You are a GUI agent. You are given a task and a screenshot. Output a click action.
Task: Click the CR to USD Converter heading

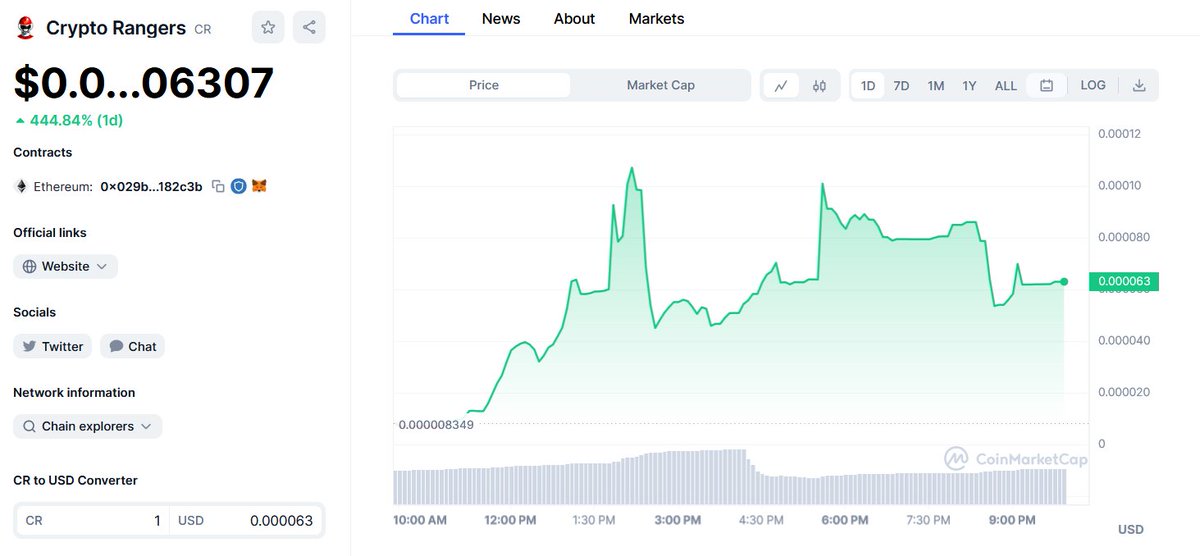point(75,480)
